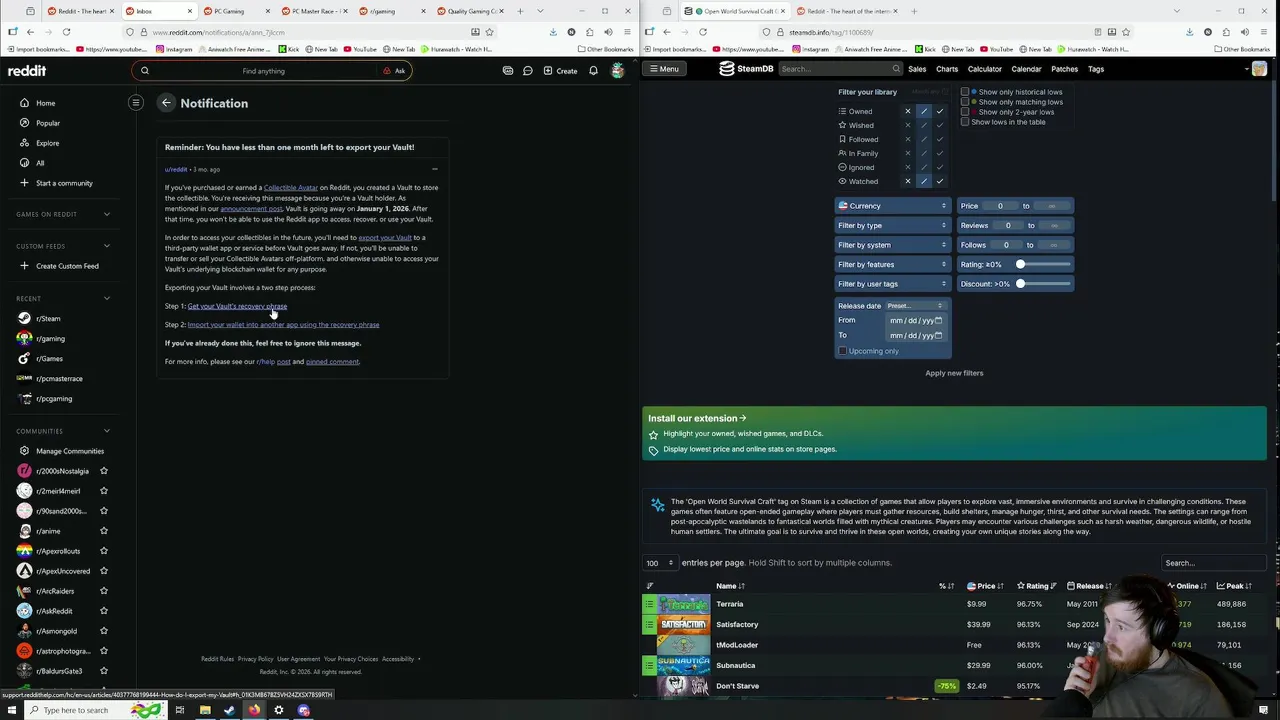Open SteamDB Menu button
Image resolution: width=1280 pixels, height=720 pixels.
tap(663, 69)
